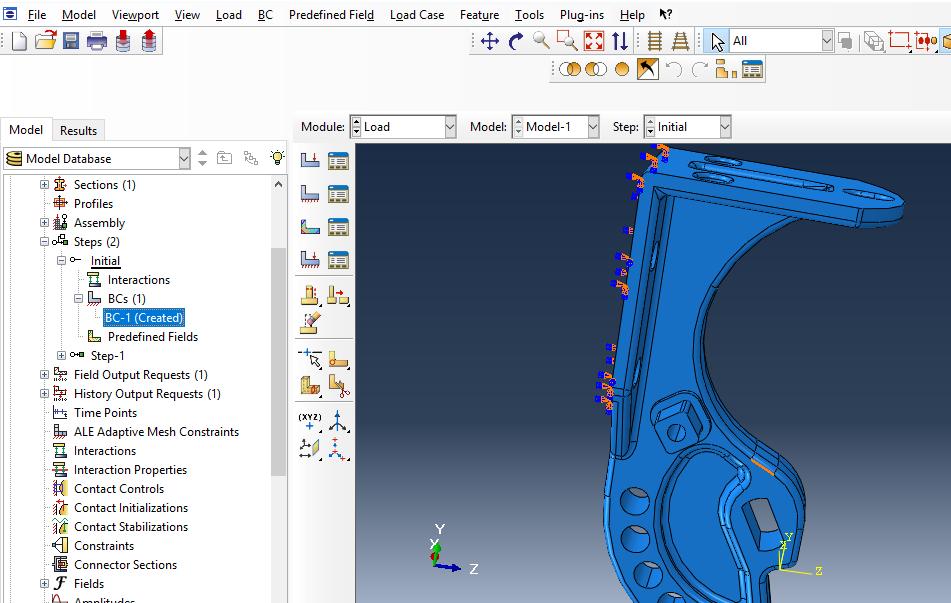Open the Viewport menu

click(x=135, y=15)
